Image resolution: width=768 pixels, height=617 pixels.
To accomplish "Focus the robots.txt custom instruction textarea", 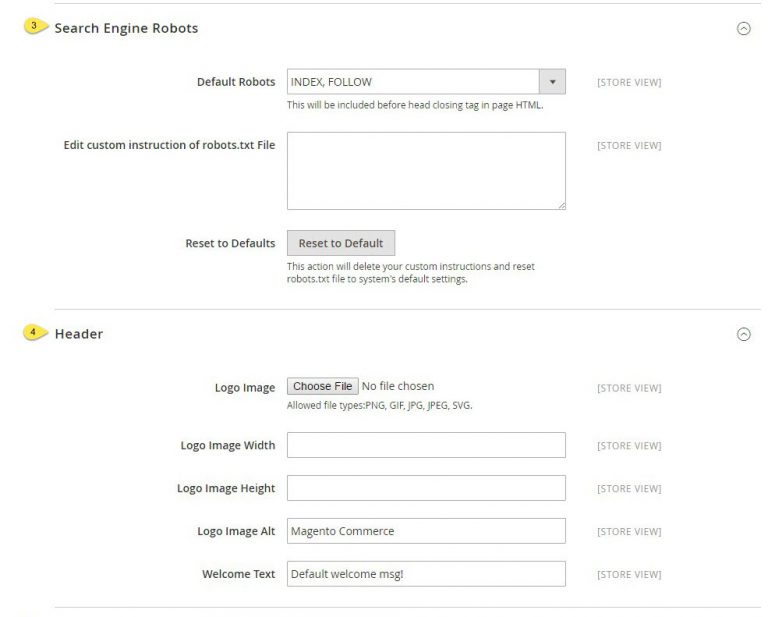I will point(426,171).
